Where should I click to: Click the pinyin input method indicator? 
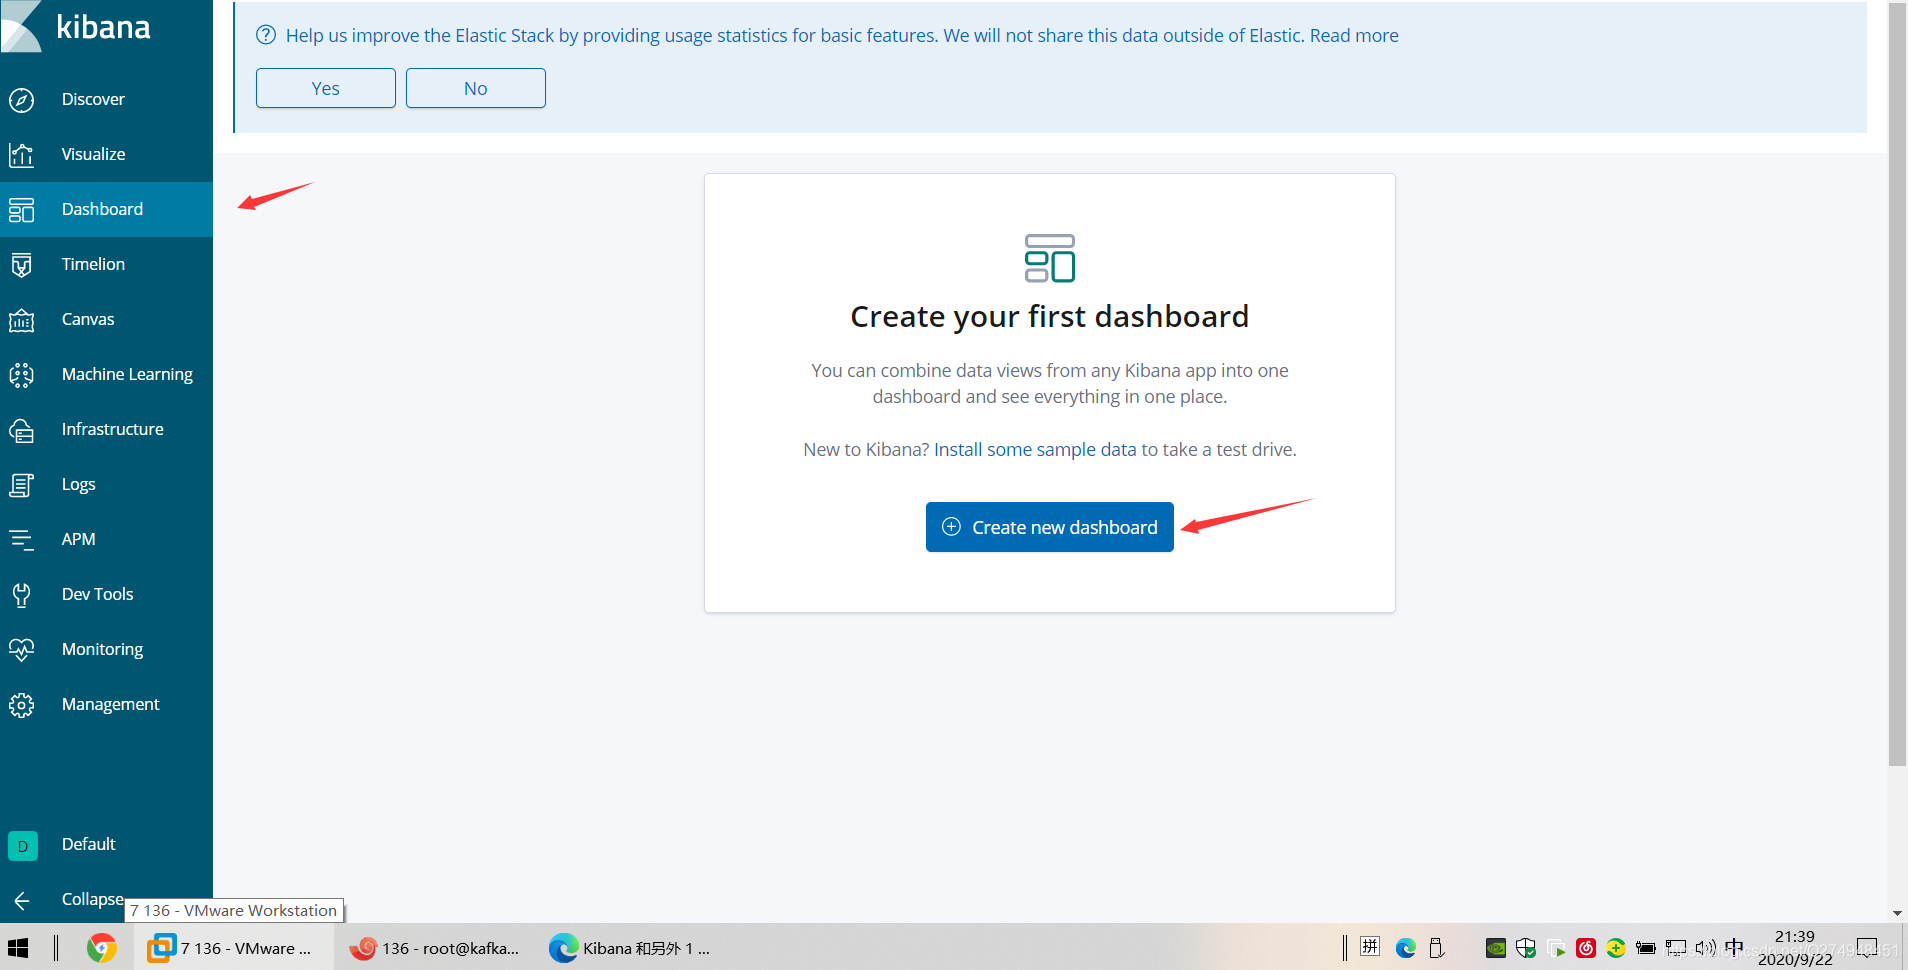[x=1370, y=946]
